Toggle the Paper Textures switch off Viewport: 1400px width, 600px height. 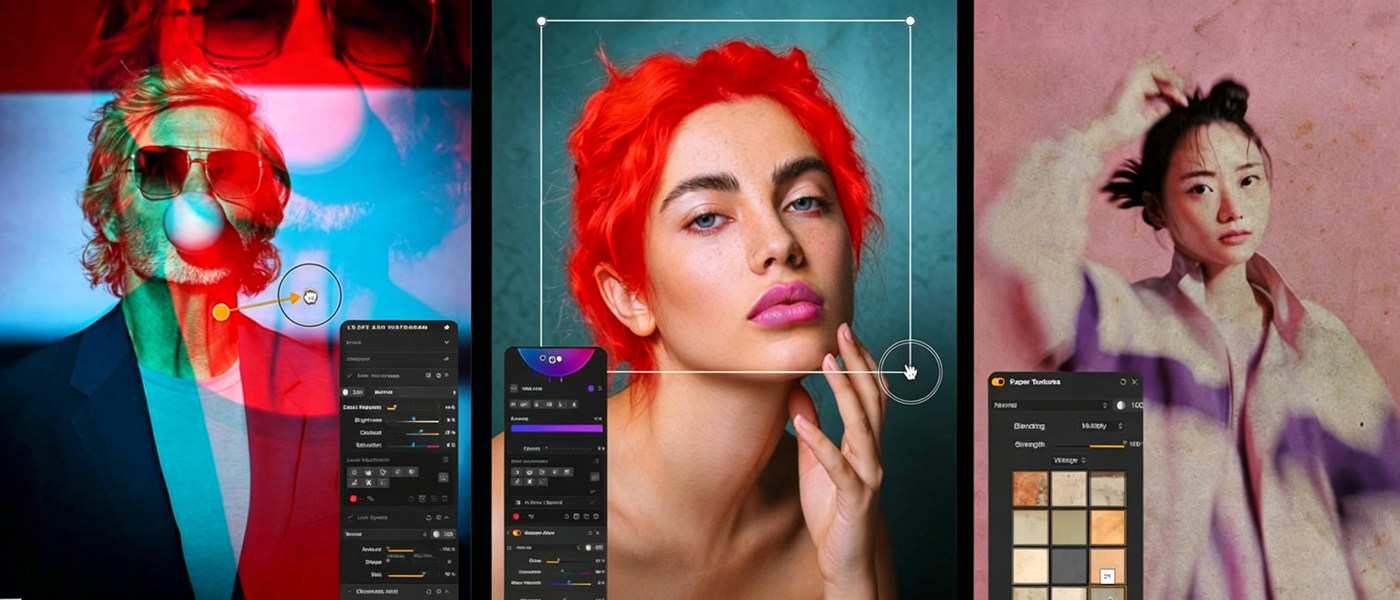click(997, 382)
